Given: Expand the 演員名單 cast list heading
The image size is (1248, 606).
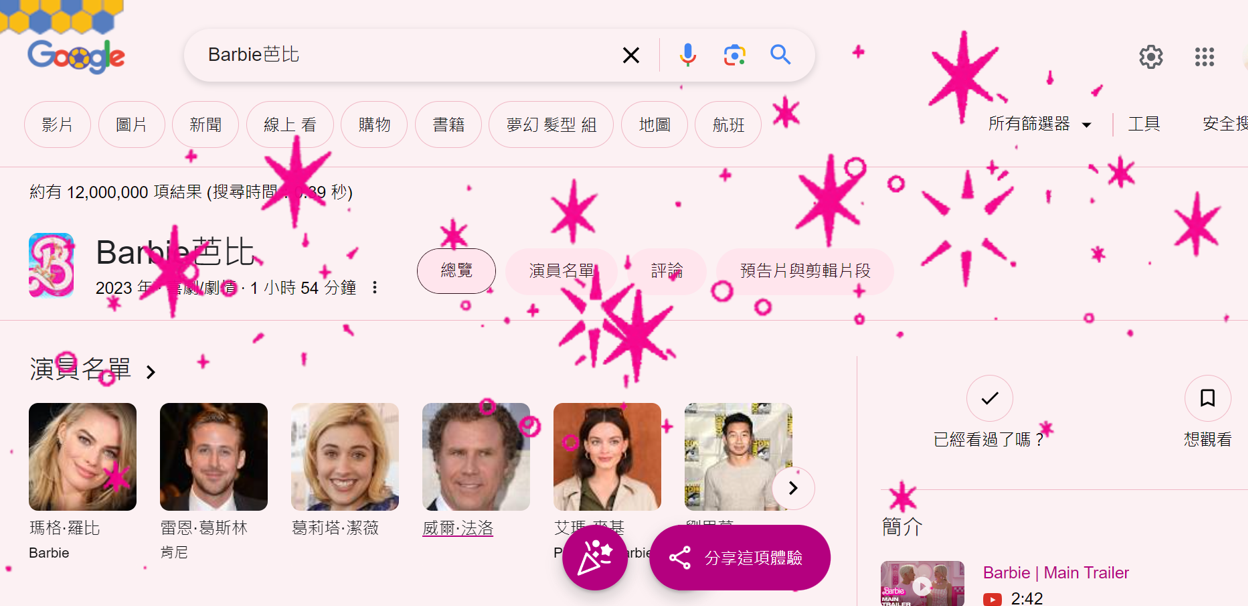Looking at the screenshot, I should coord(93,371).
